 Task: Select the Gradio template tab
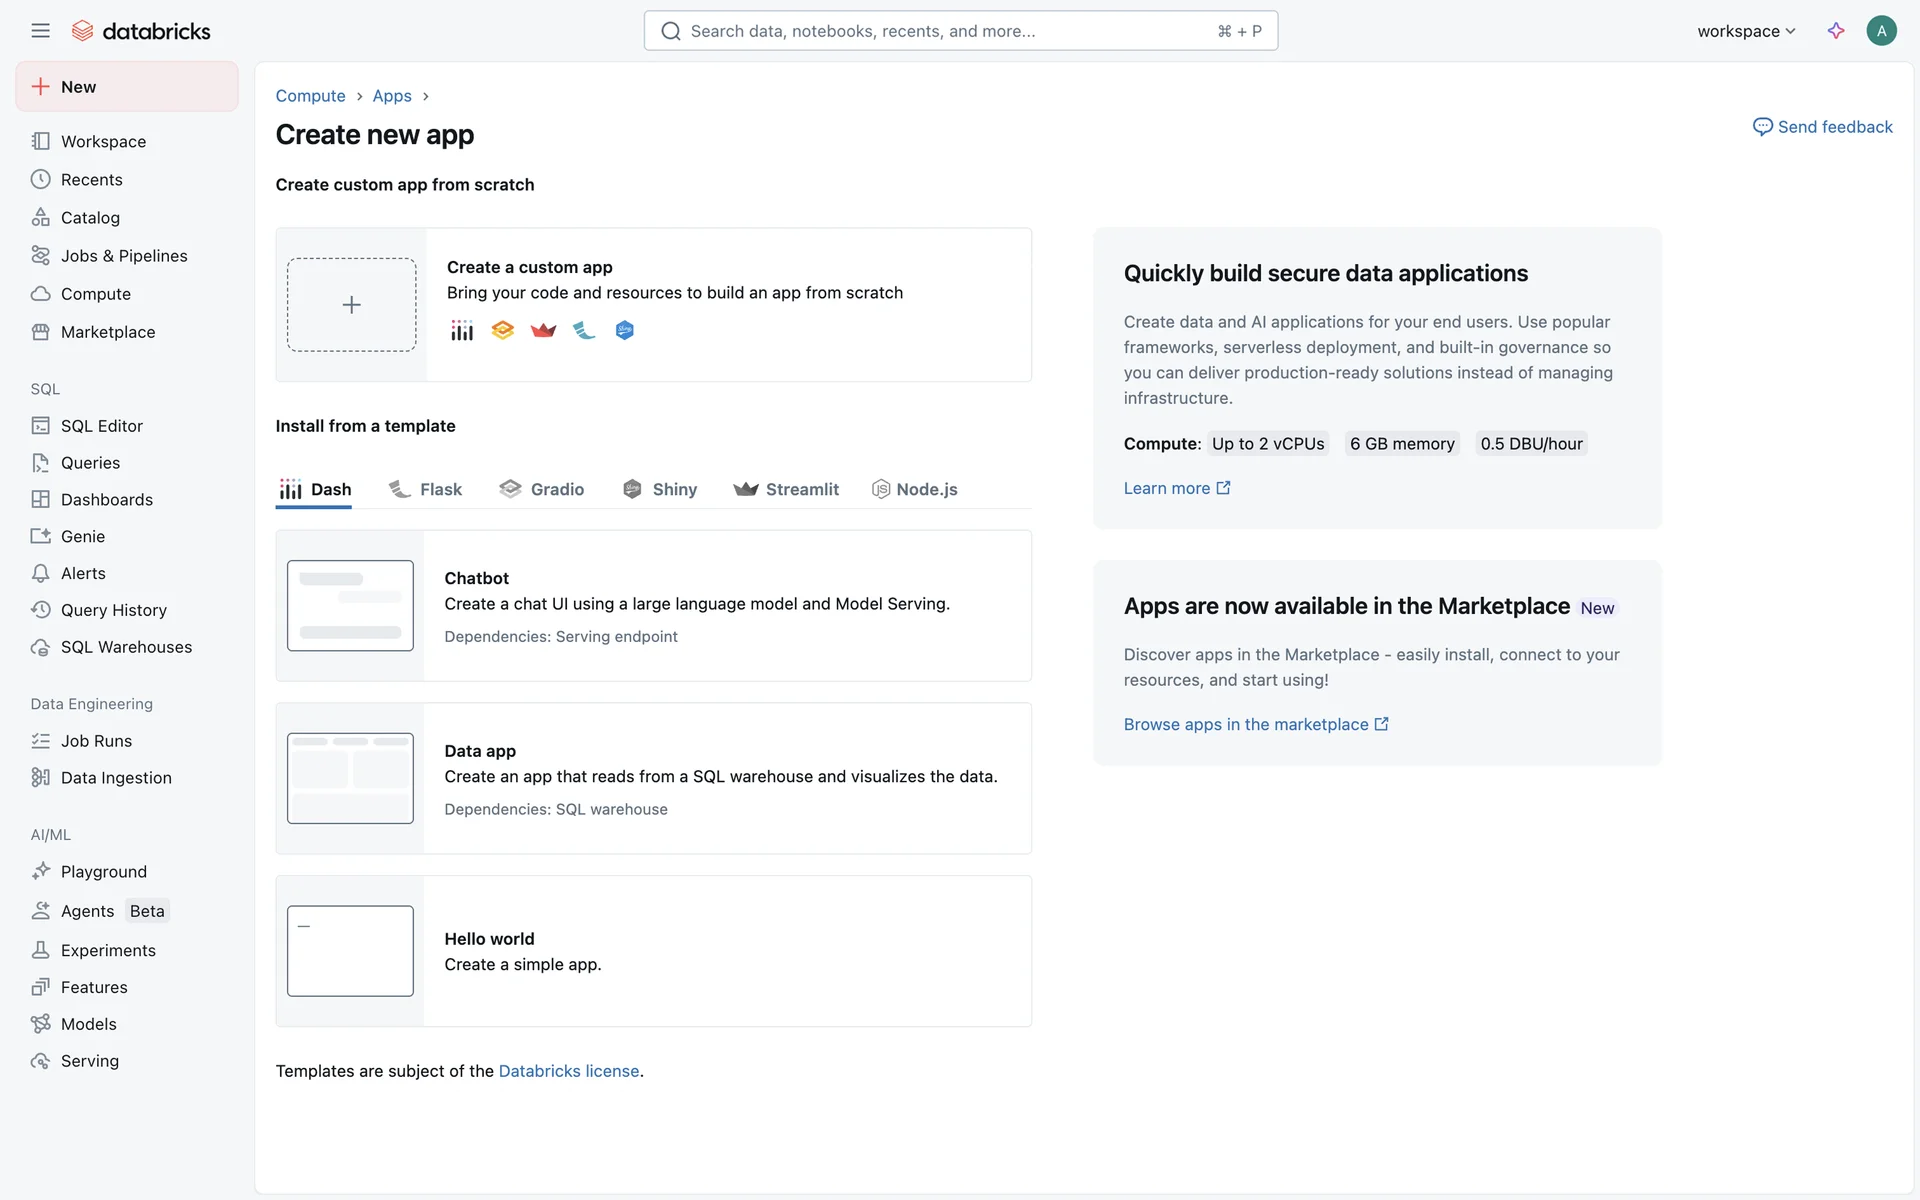[542, 489]
